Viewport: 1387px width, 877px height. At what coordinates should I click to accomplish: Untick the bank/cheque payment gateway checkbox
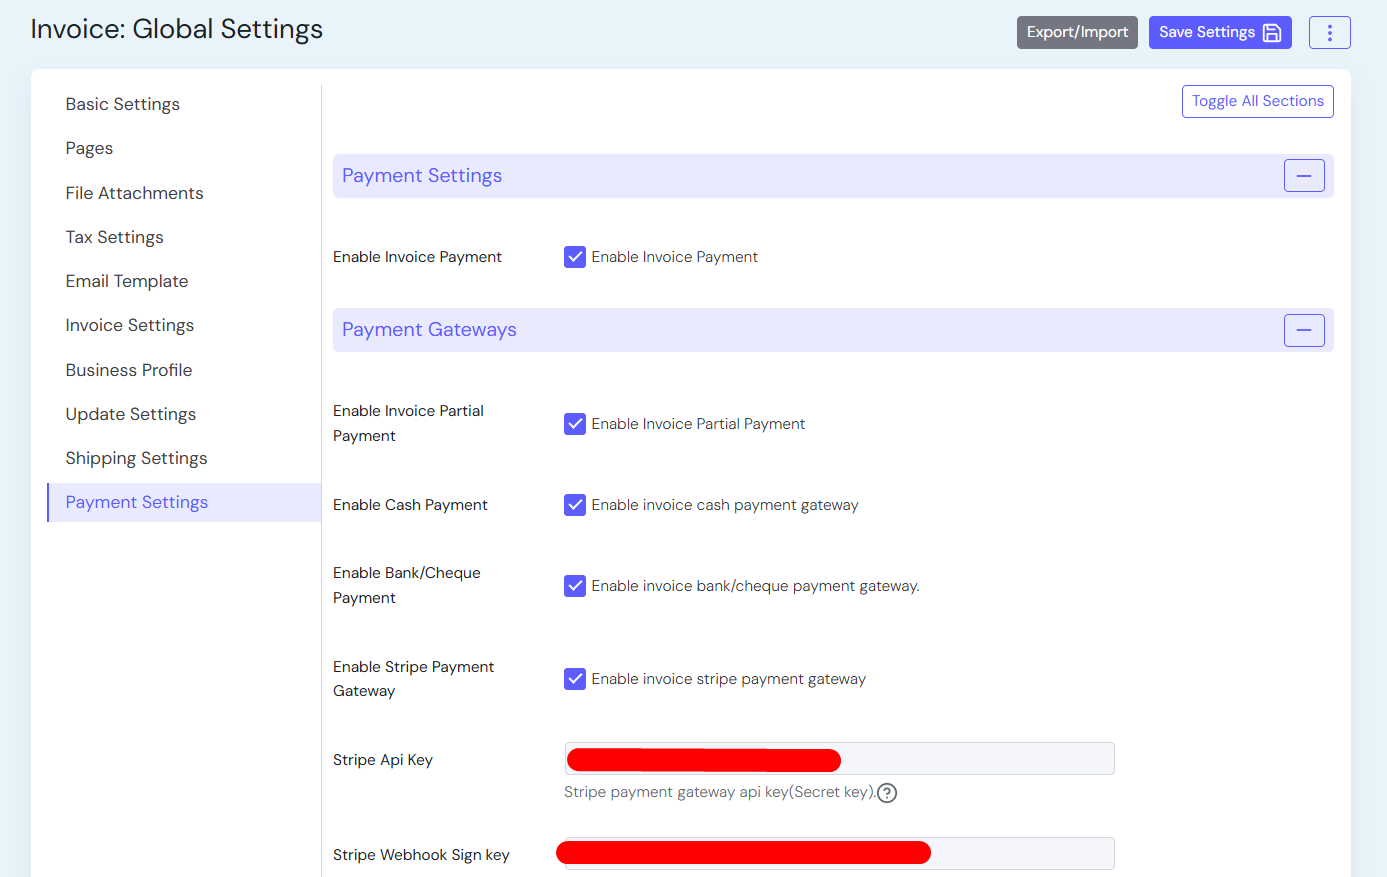575,586
